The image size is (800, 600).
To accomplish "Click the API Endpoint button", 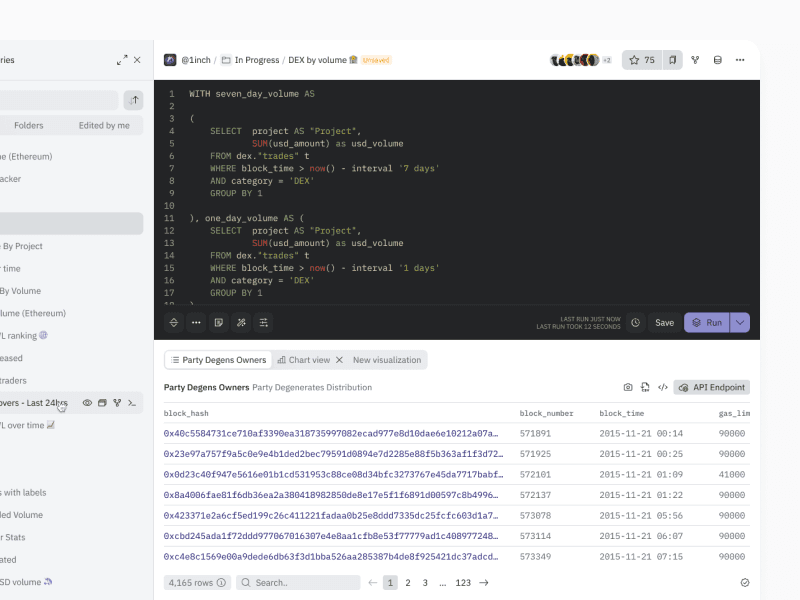I will [x=711, y=387].
